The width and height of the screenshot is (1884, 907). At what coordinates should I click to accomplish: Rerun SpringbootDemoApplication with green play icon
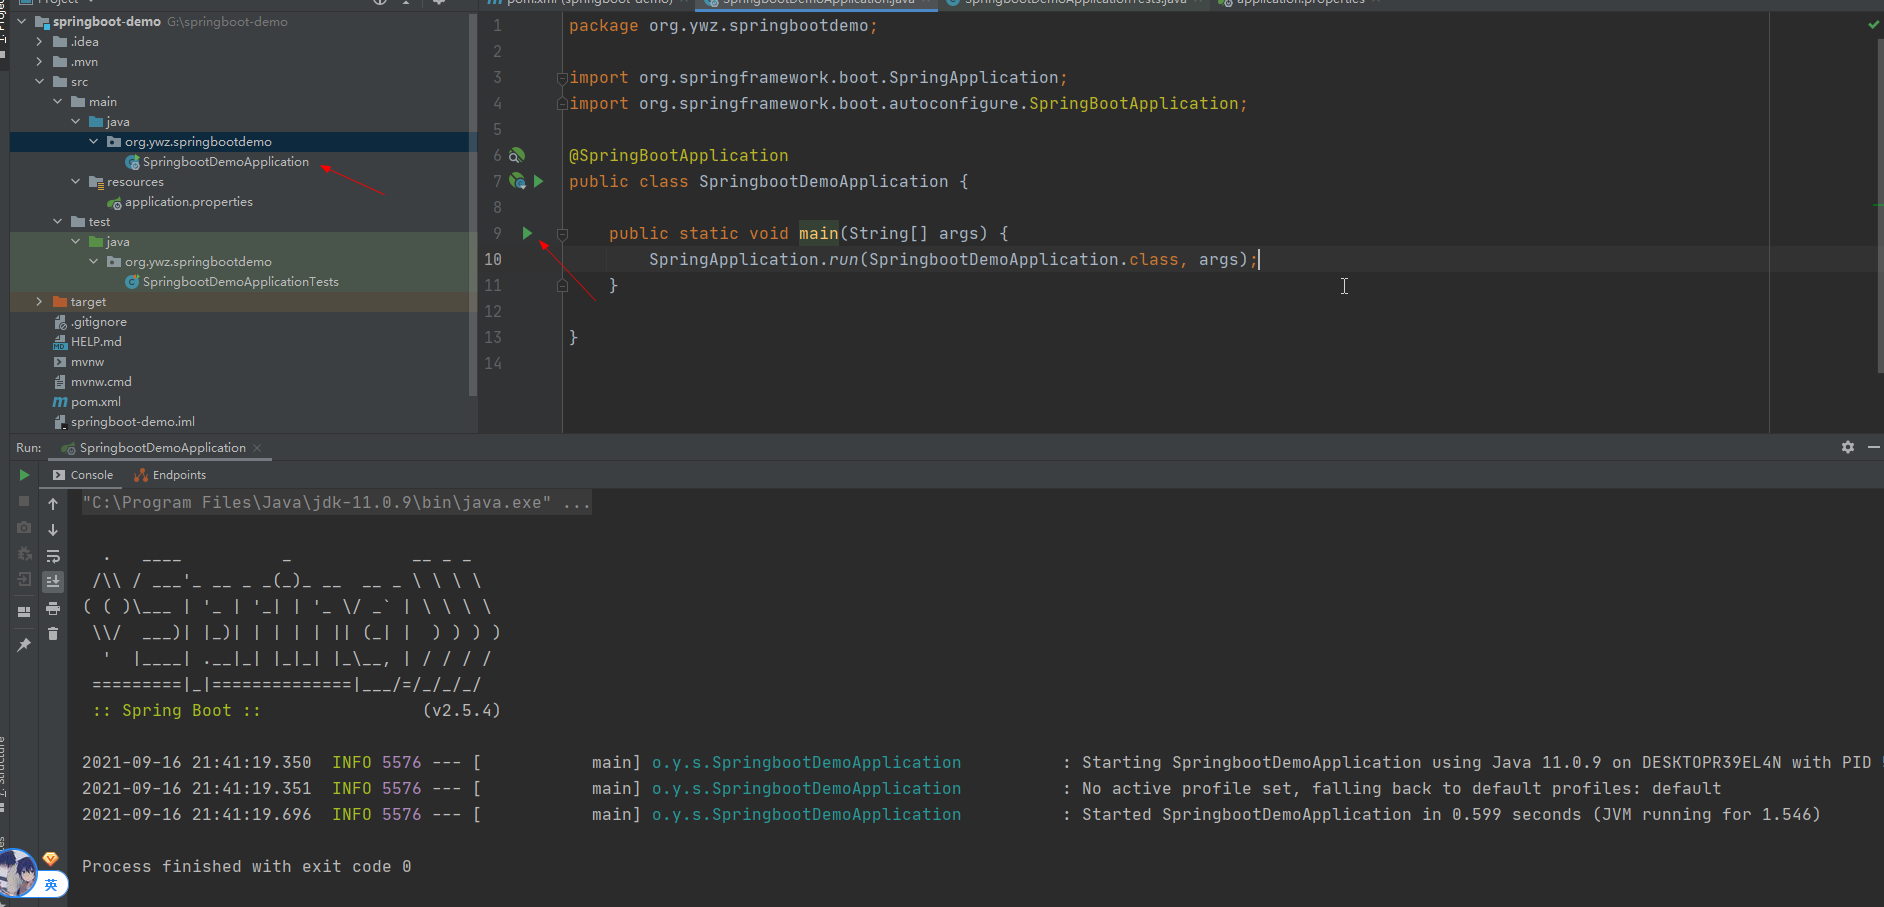24,475
